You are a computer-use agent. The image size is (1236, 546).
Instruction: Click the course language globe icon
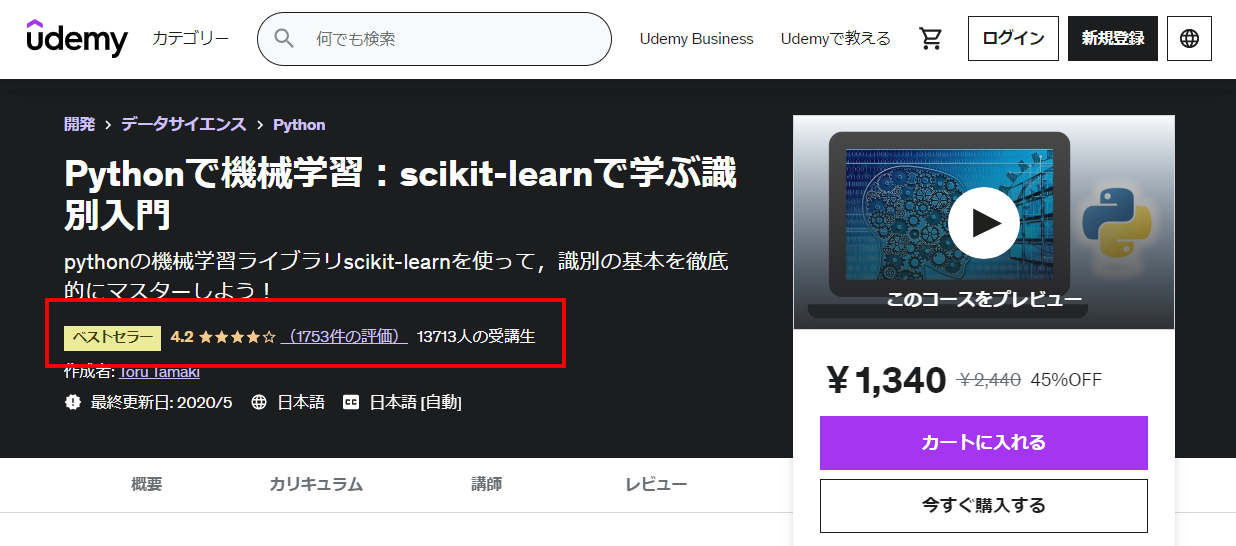point(259,402)
